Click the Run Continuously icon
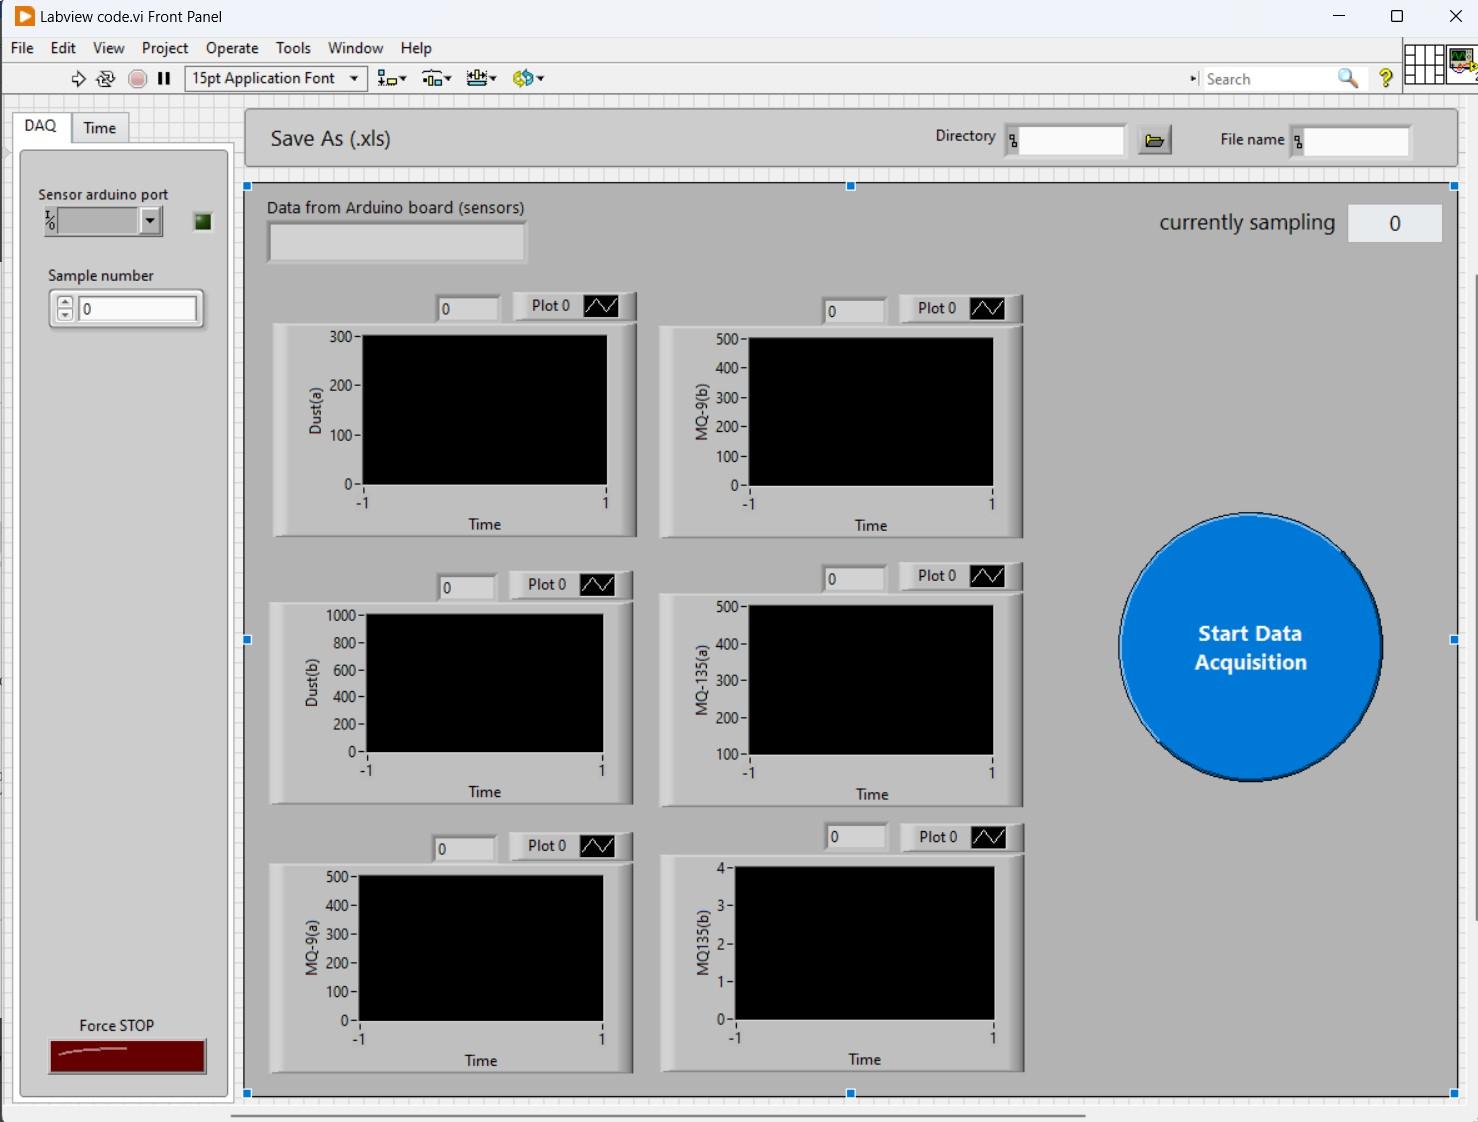1478x1122 pixels. (x=106, y=78)
